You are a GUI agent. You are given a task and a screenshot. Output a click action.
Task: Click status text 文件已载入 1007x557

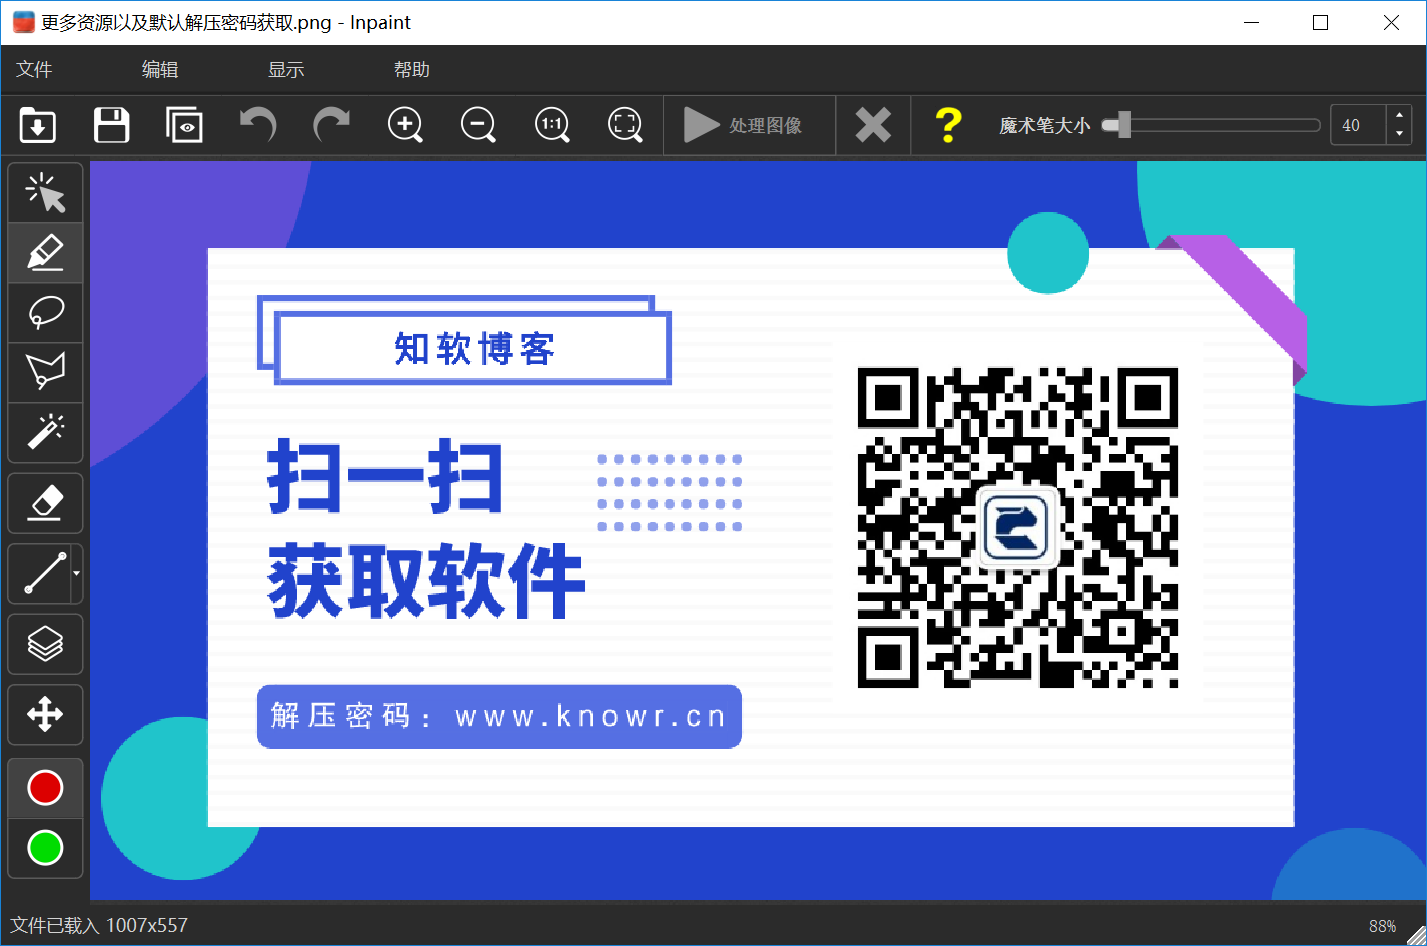click(99, 926)
